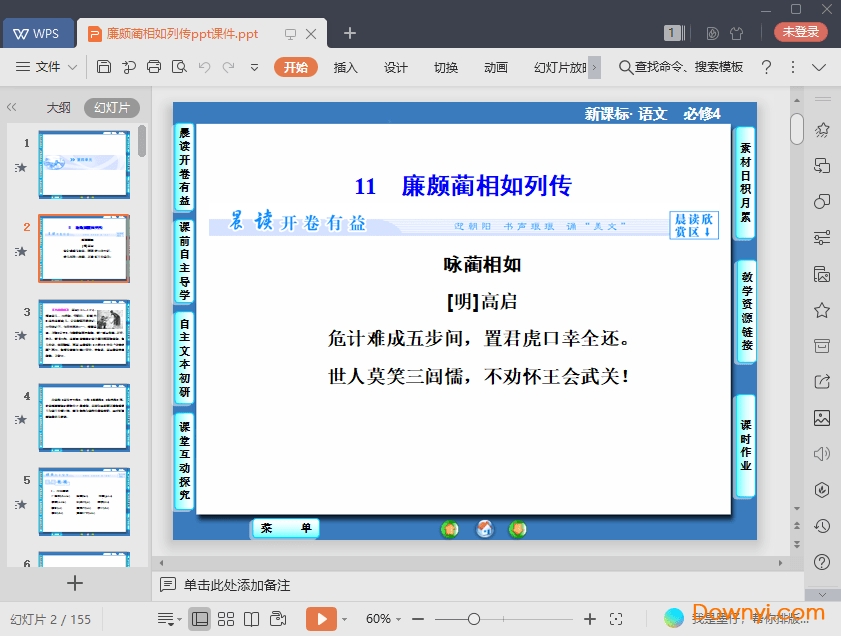Start the slideshow from the status bar play icon
Viewport: 841px width, 636px height.
point(321,618)
